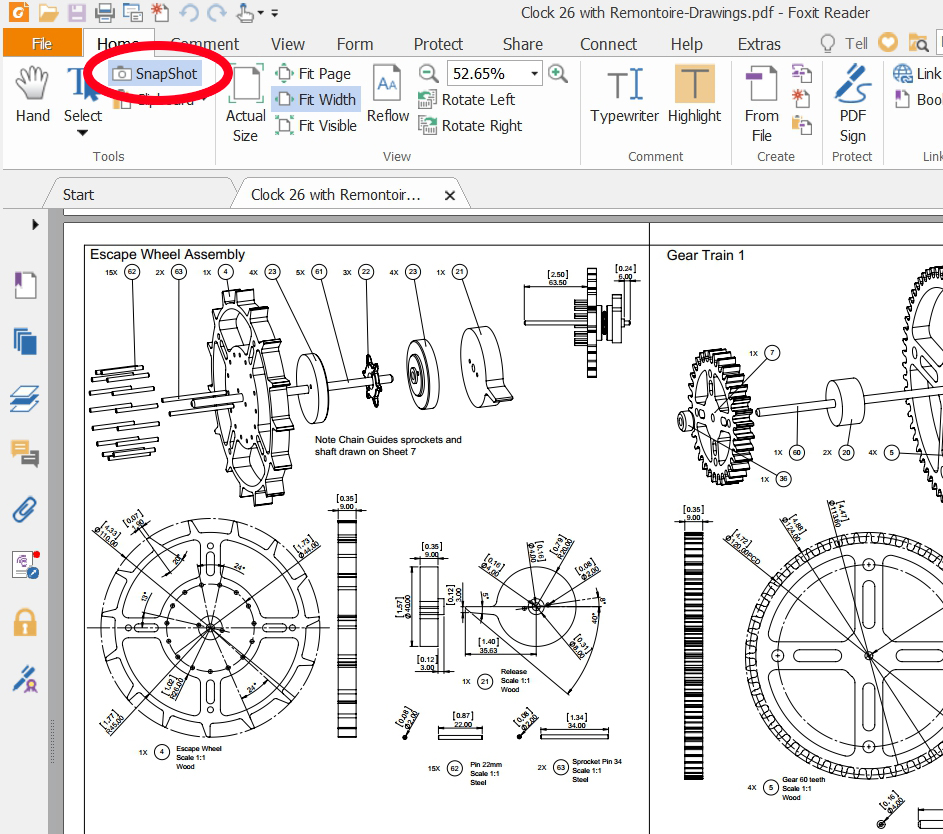Image resolution: width=943 pixels, height=834 pixels.
Task: Toggle Fit Width view
Action: tap(316, 99)
